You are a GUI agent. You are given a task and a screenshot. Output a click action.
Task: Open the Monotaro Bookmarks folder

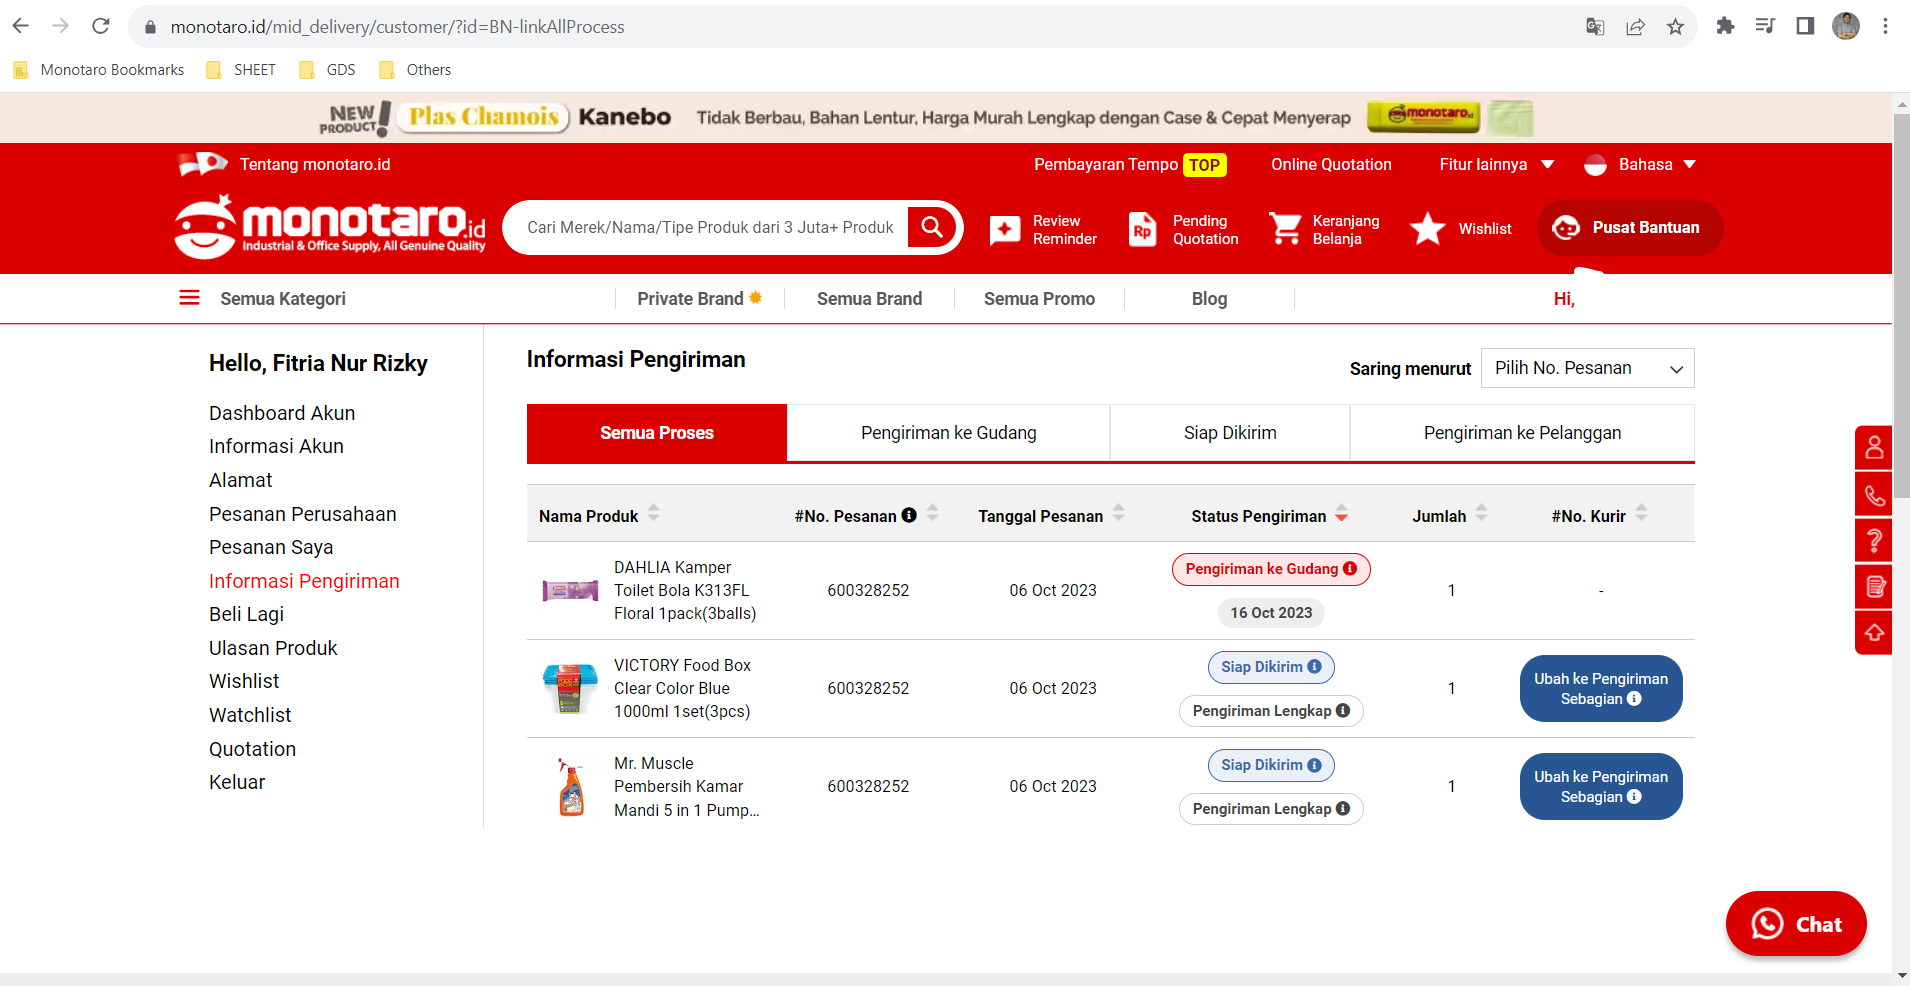(x=99, y=70)
